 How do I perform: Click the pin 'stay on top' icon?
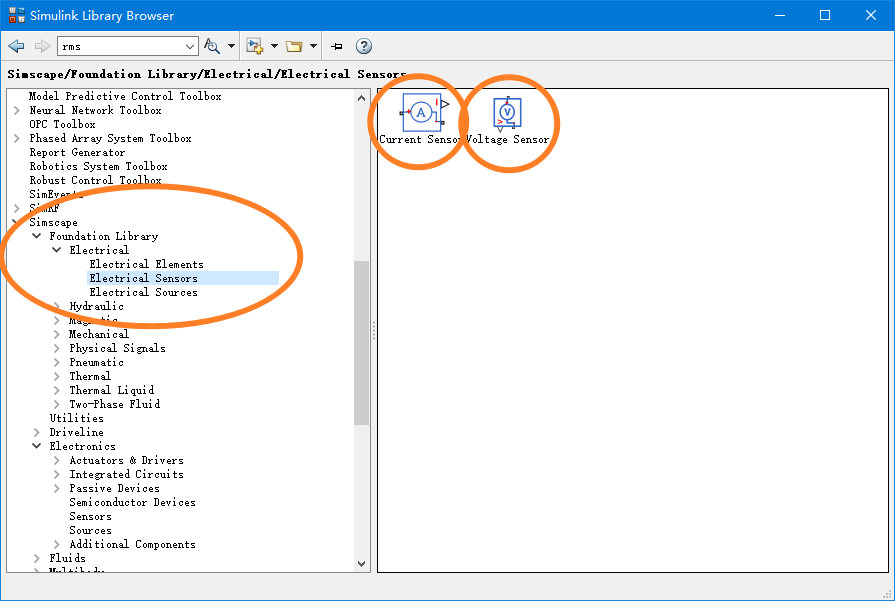(337, 46)
